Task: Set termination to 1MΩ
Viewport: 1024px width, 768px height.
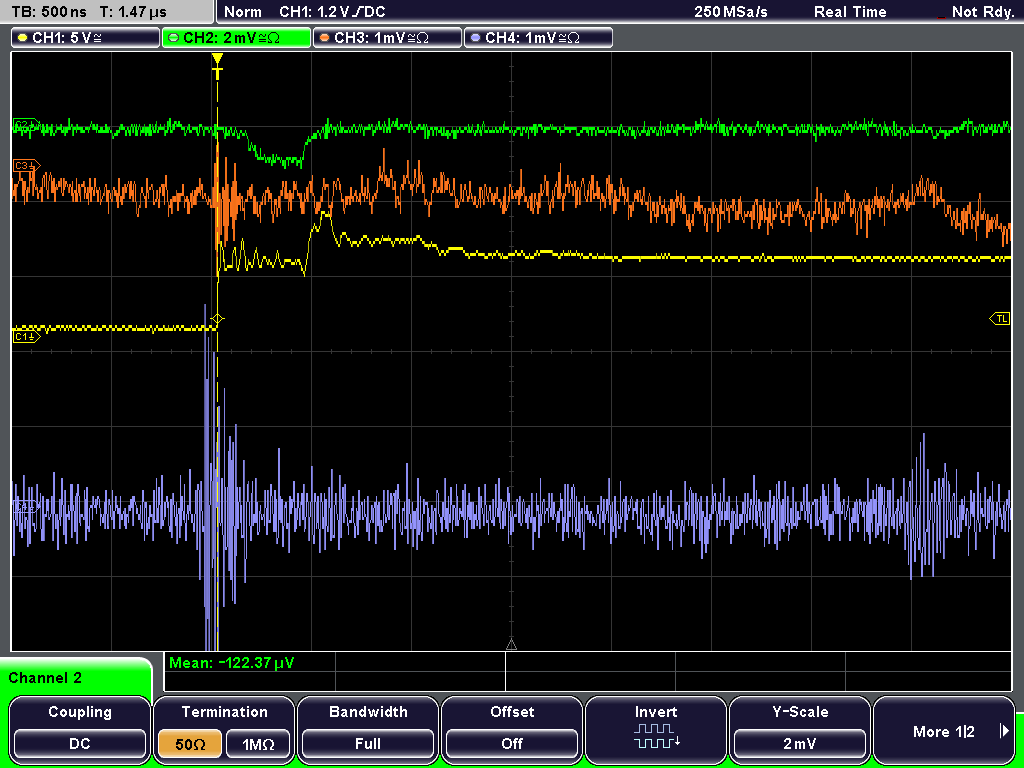Action: pyautogui.click(x=257, y=743)
